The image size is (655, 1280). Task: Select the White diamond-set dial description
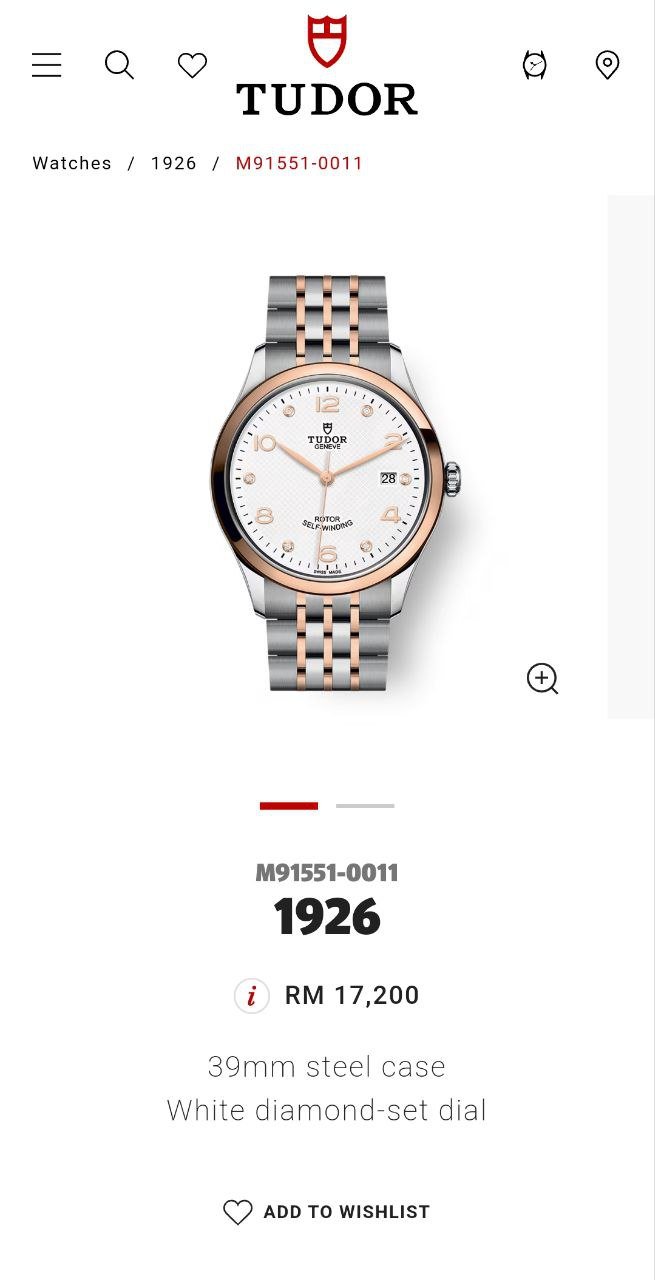[x=327, y=1110]
